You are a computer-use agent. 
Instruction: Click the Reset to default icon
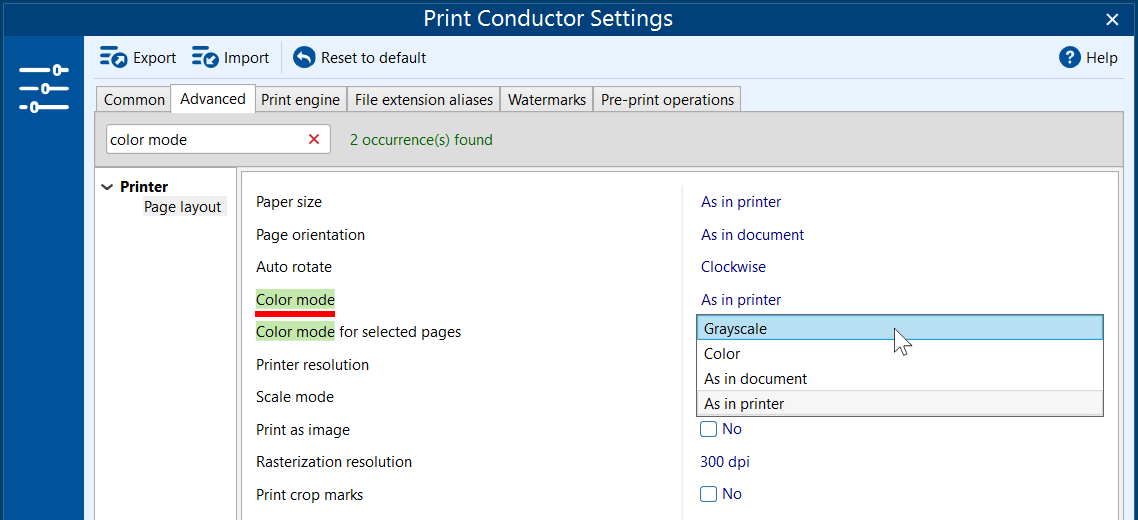[x=304, y=58]
